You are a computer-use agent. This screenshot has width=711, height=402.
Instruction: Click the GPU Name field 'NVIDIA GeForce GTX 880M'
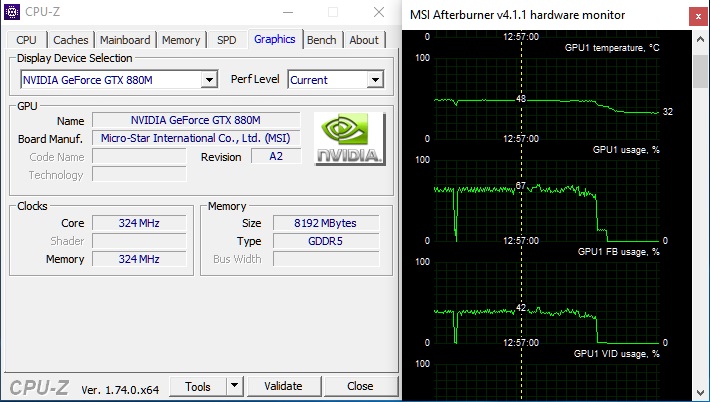(196, 120)
